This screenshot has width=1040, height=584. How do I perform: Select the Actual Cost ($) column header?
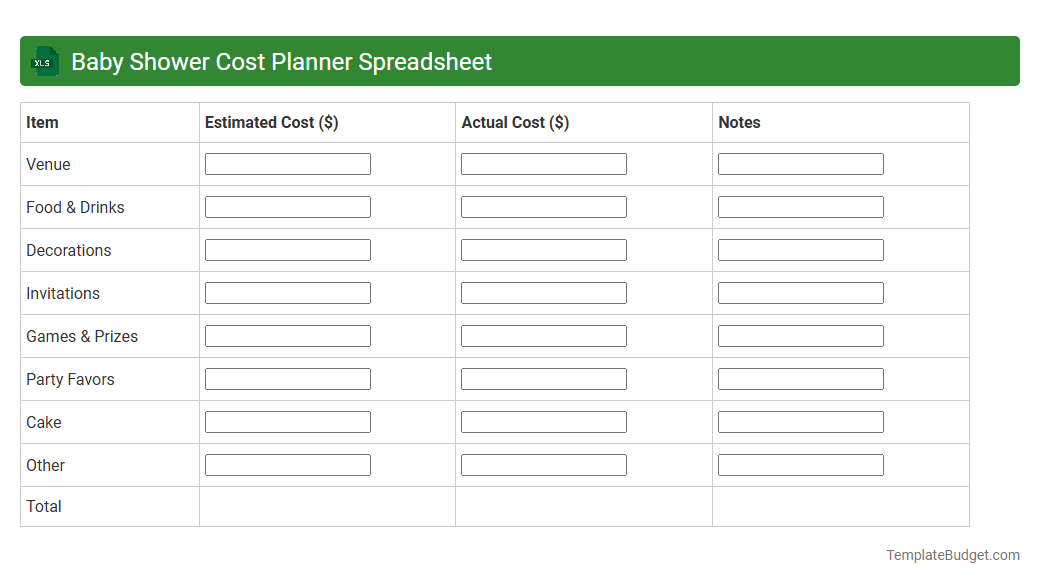point(516,122)
